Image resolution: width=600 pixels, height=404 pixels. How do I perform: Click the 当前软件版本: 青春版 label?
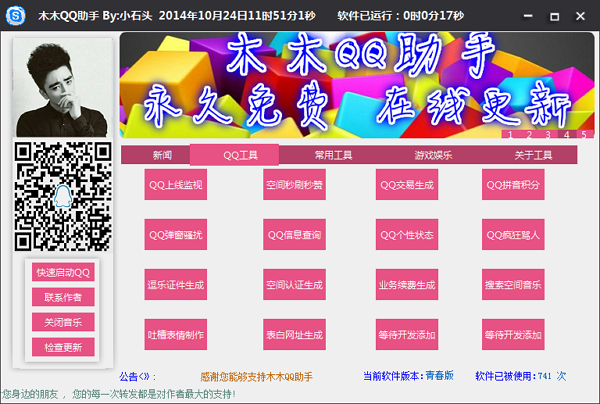coord(408,376)
